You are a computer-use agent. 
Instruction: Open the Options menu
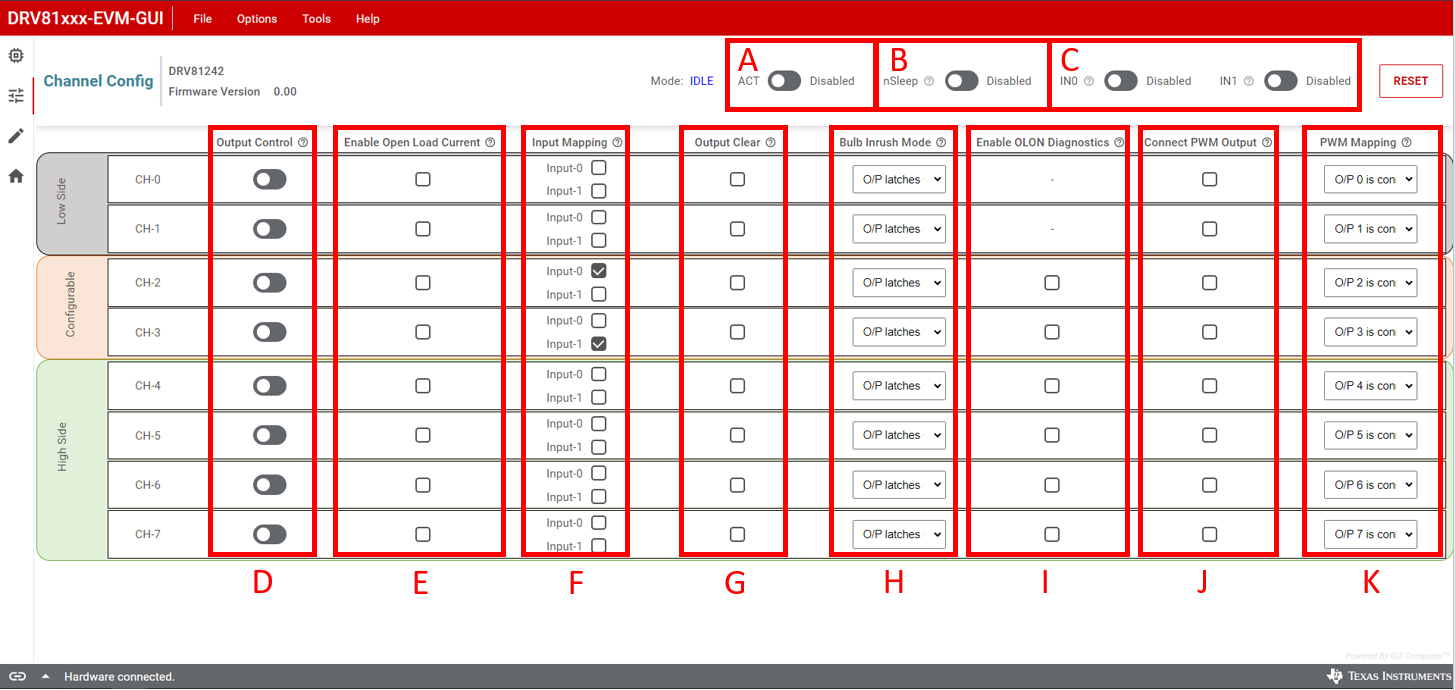point(256,18)
